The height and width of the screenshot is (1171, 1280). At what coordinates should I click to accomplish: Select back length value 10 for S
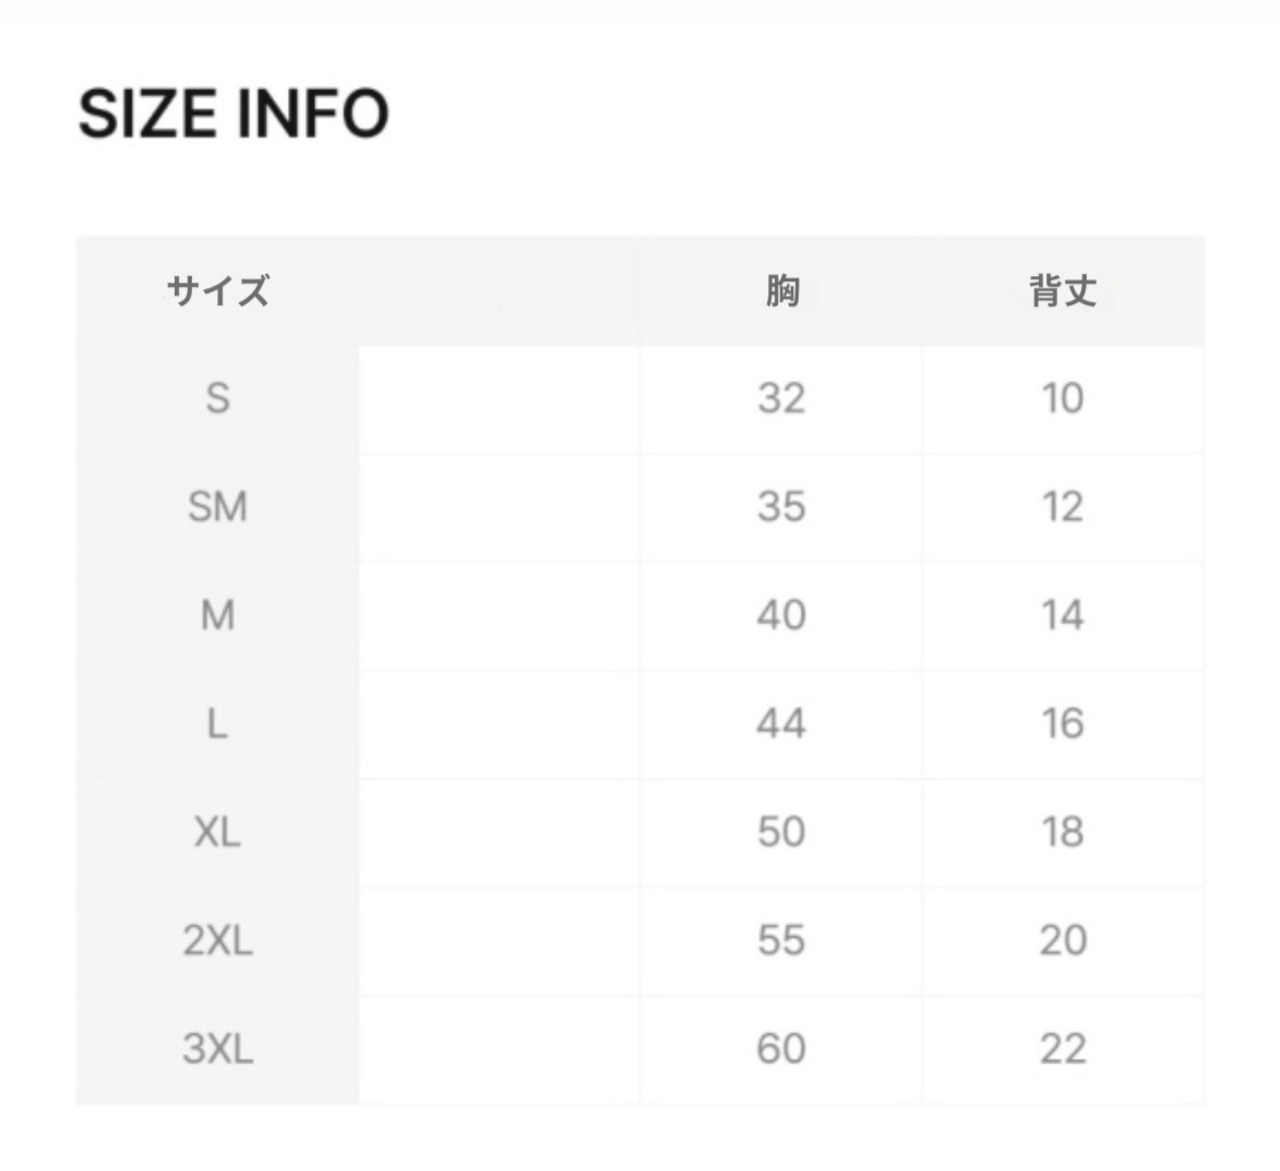coord(1063,399)
